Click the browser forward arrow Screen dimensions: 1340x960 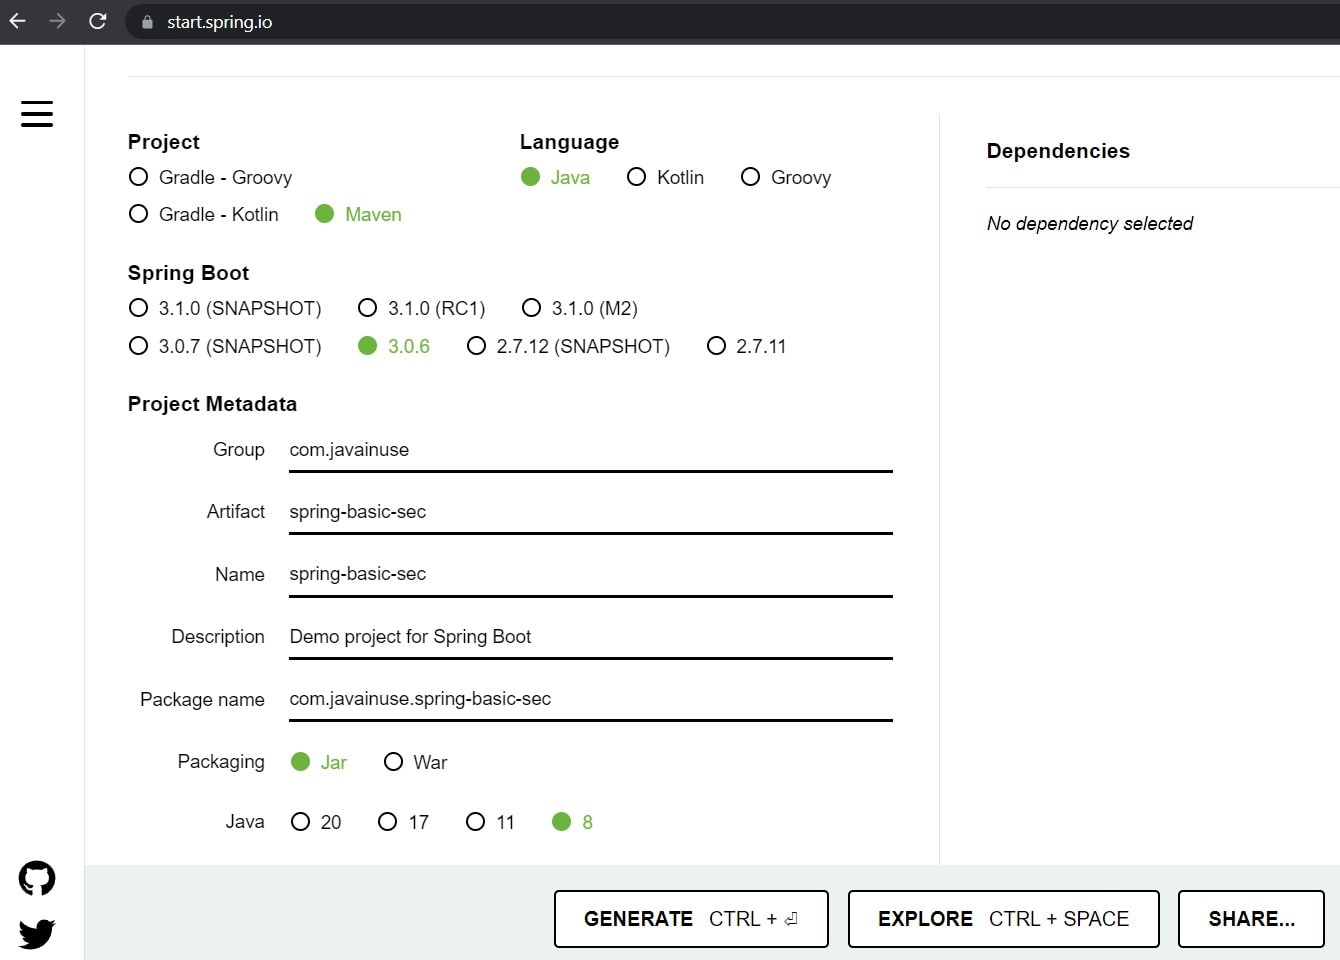[57, 21]
